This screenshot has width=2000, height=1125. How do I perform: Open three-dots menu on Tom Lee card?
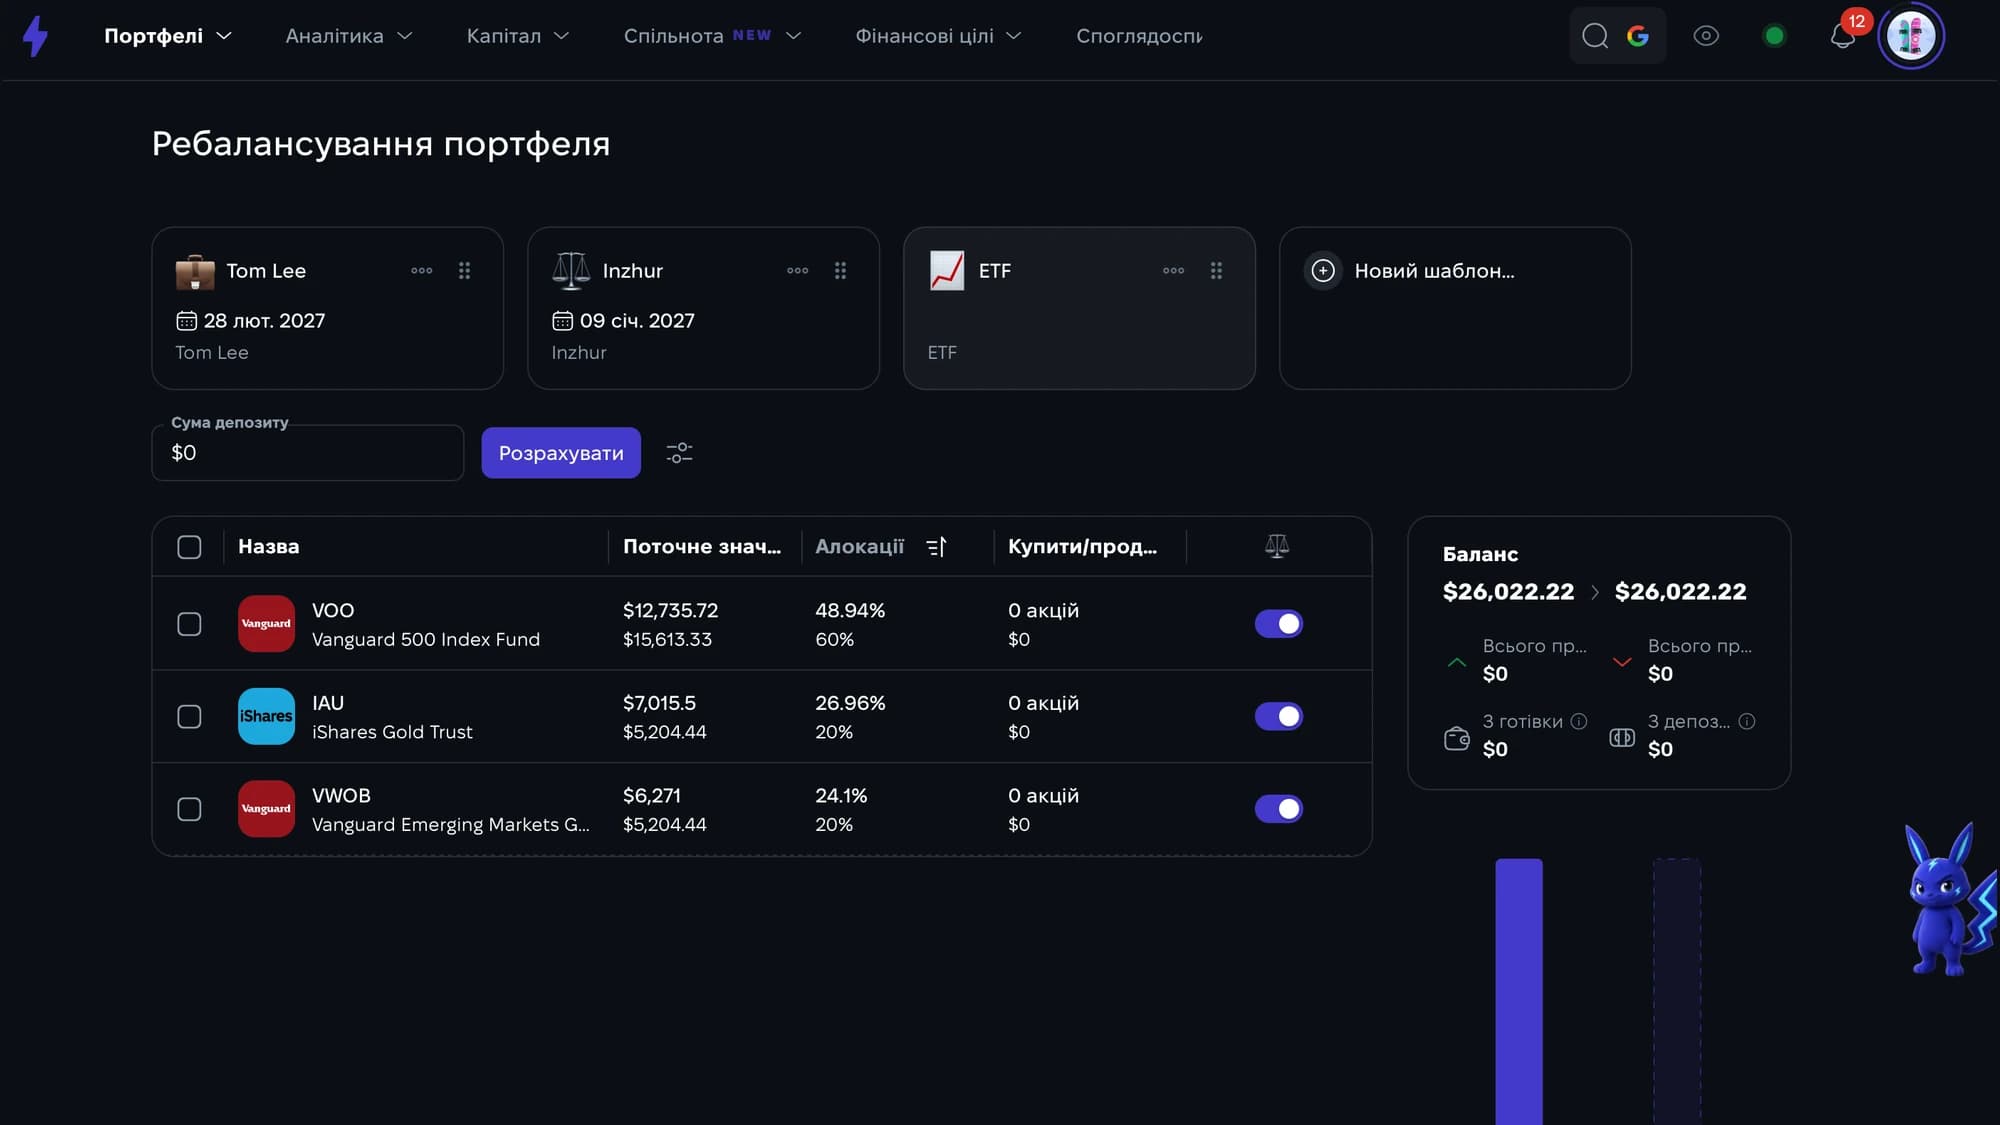tap(422, 270)
